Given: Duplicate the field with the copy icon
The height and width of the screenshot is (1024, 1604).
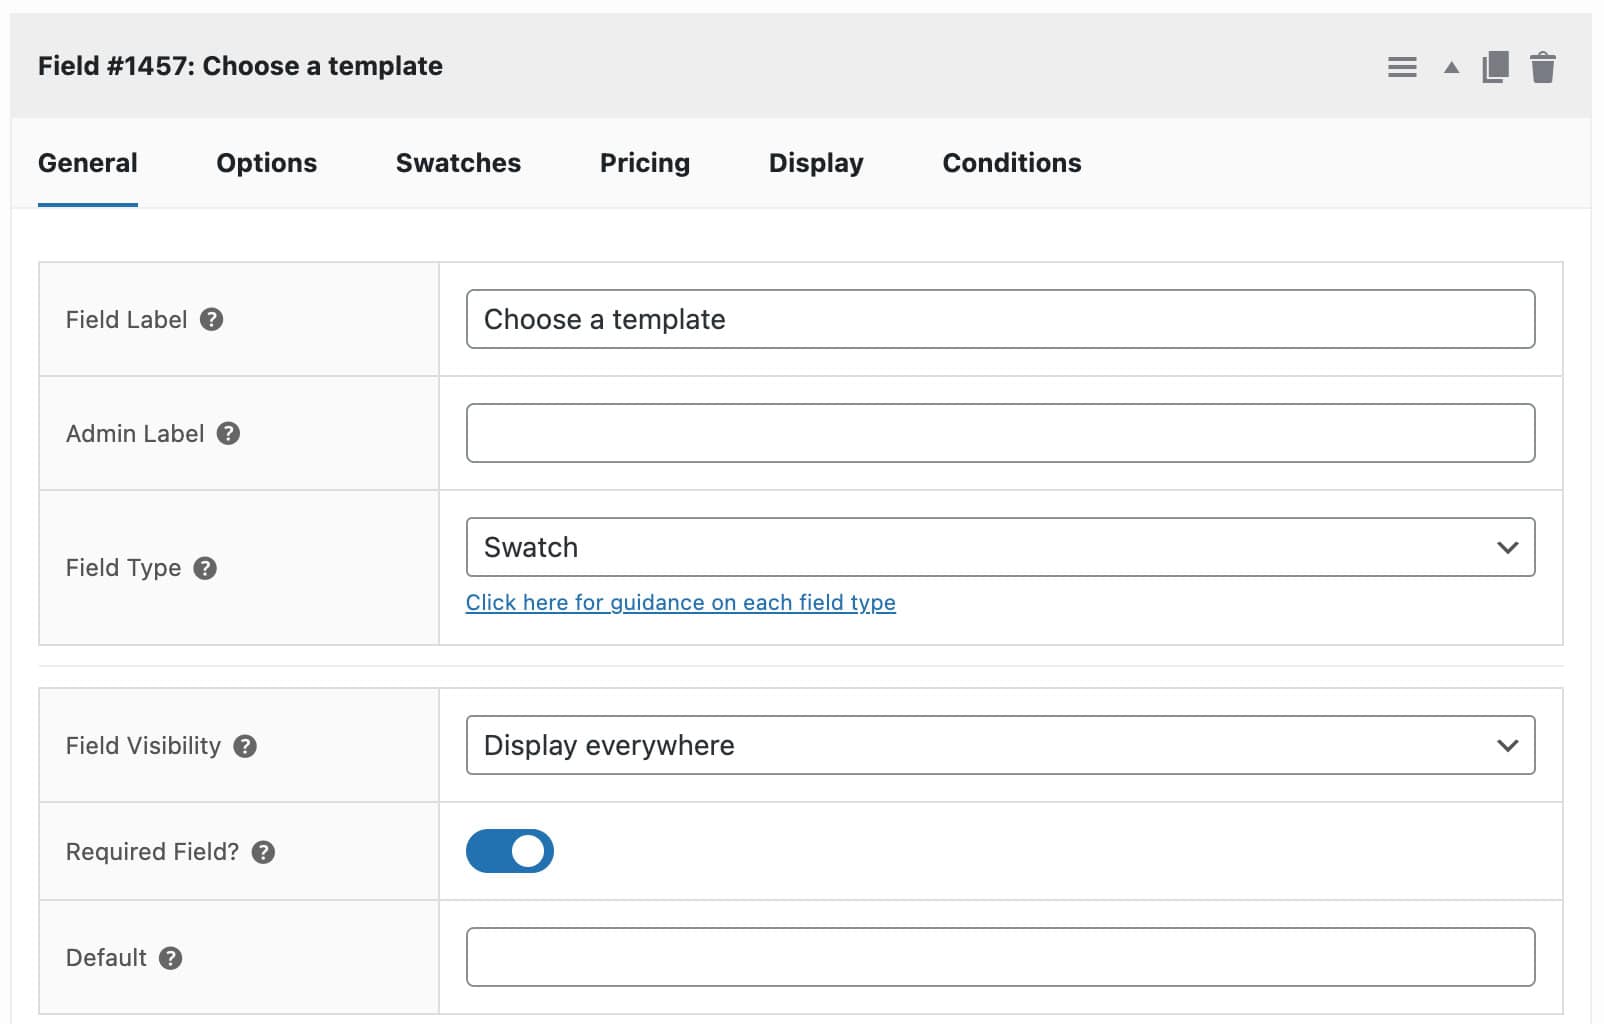Looking at the screenshot, I should (x=1494, y=66).
